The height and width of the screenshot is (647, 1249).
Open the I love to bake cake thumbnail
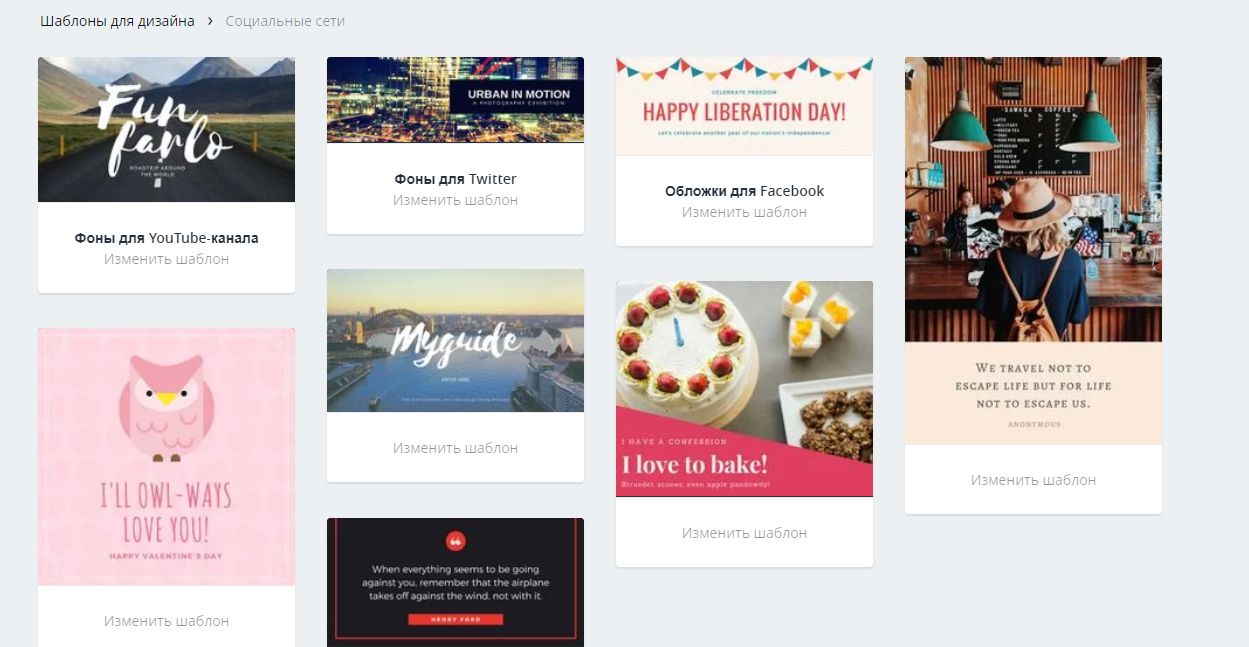[744, 389]
